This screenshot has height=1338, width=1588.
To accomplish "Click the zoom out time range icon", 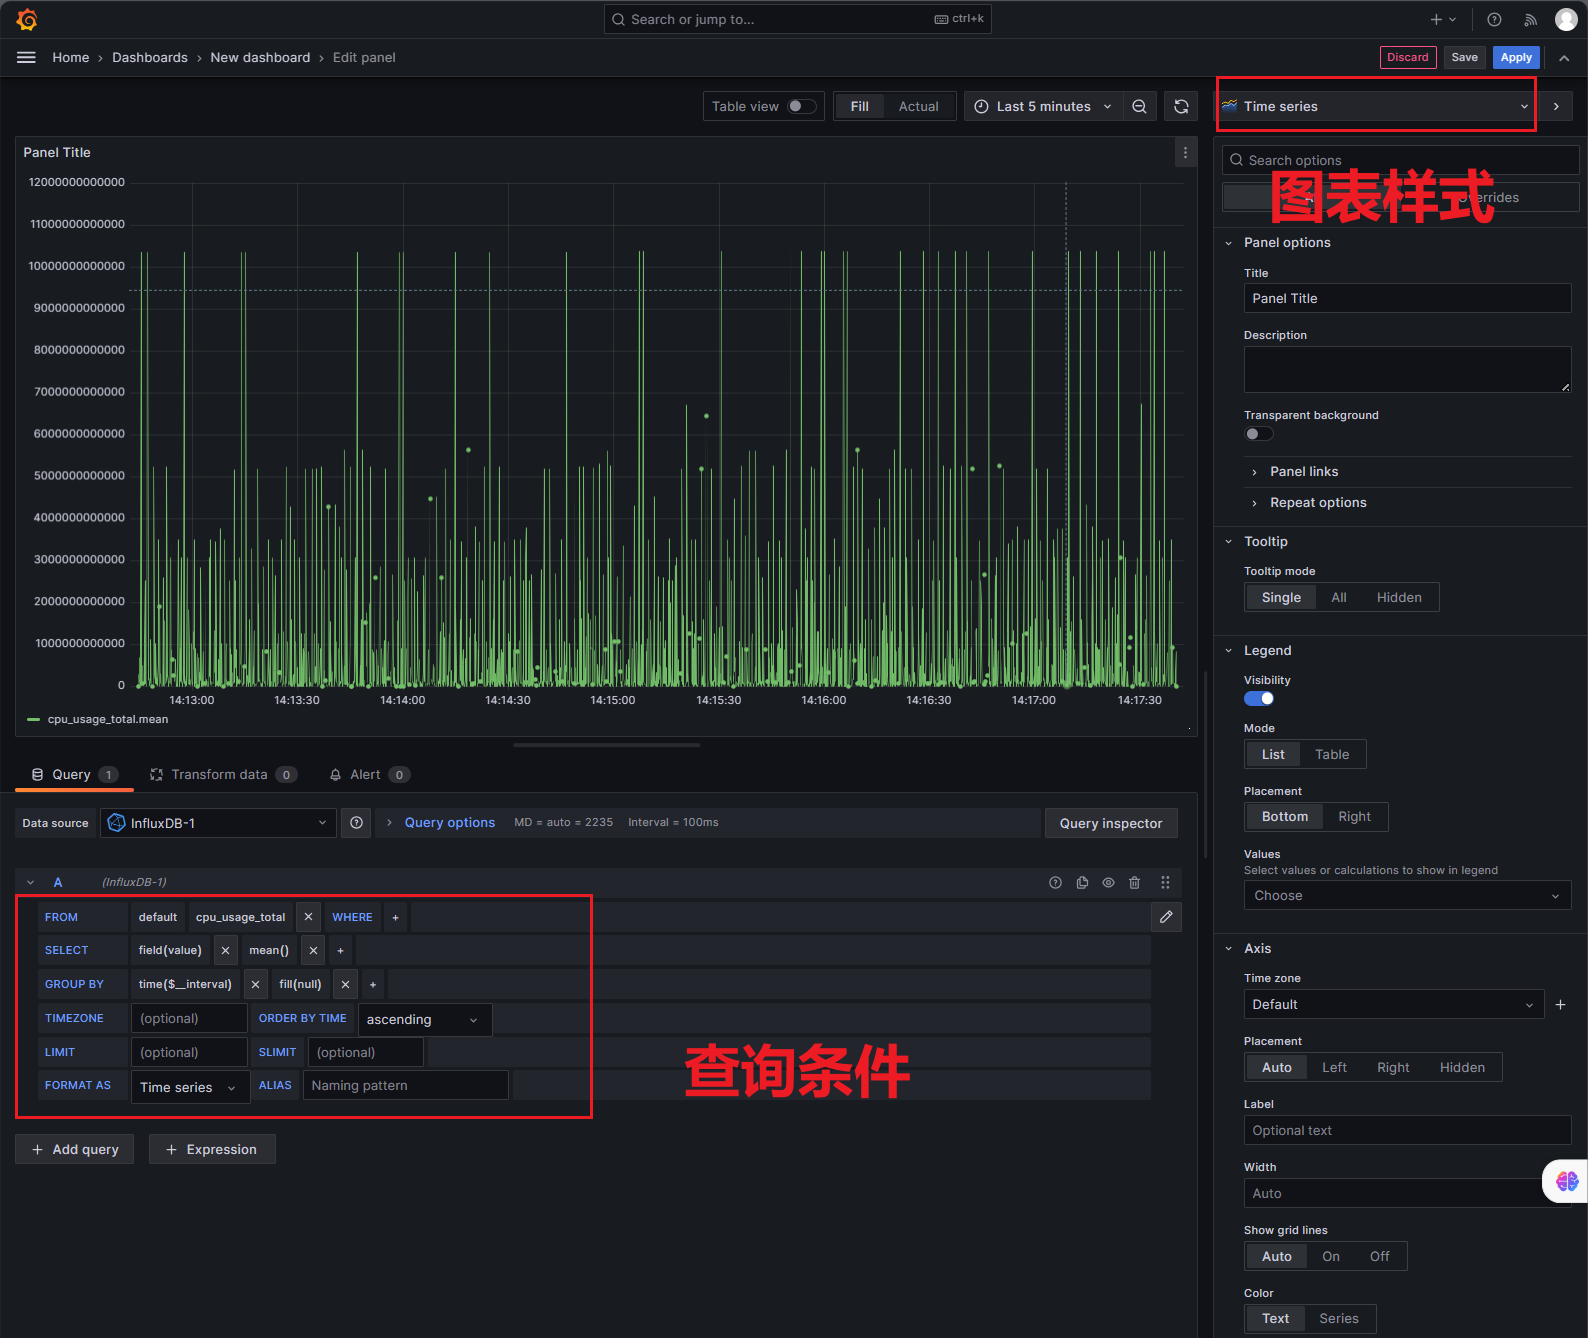I will click(1139, 106).
